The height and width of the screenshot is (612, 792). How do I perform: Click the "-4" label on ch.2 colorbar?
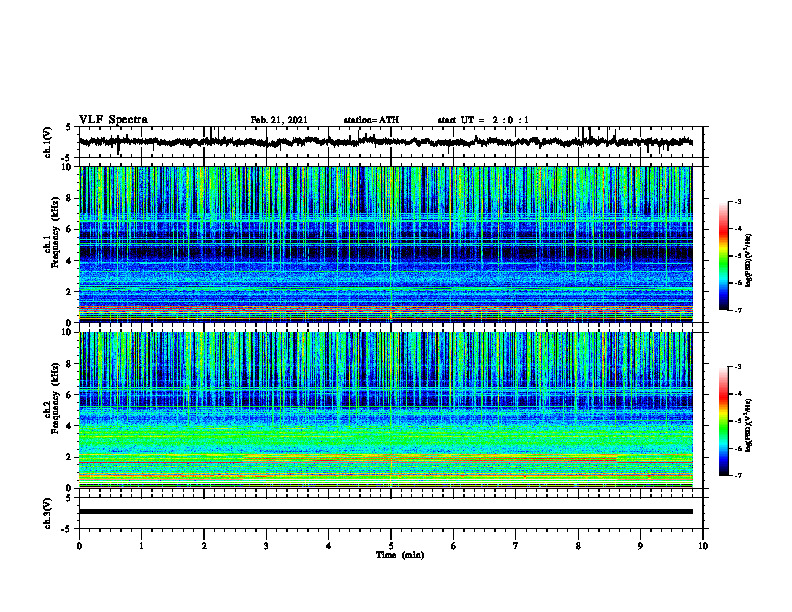[738, 394]
